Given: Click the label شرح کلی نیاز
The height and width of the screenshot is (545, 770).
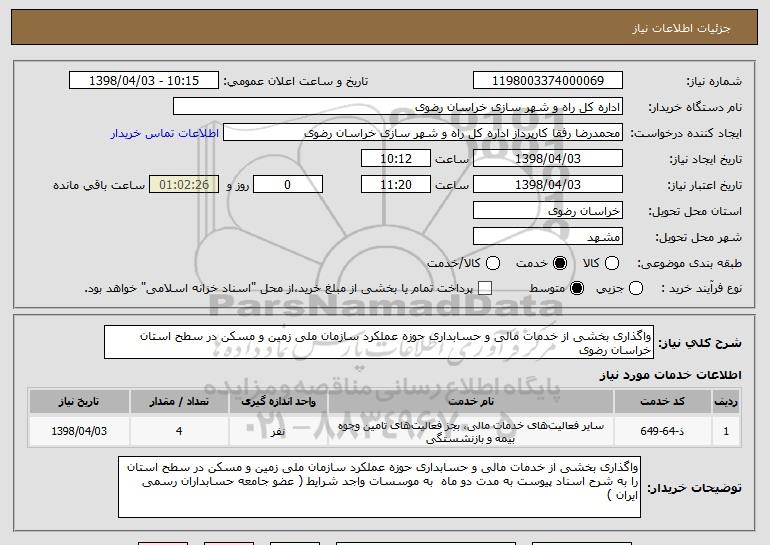Looking at the screenshot, I should [x=700, y=343].
